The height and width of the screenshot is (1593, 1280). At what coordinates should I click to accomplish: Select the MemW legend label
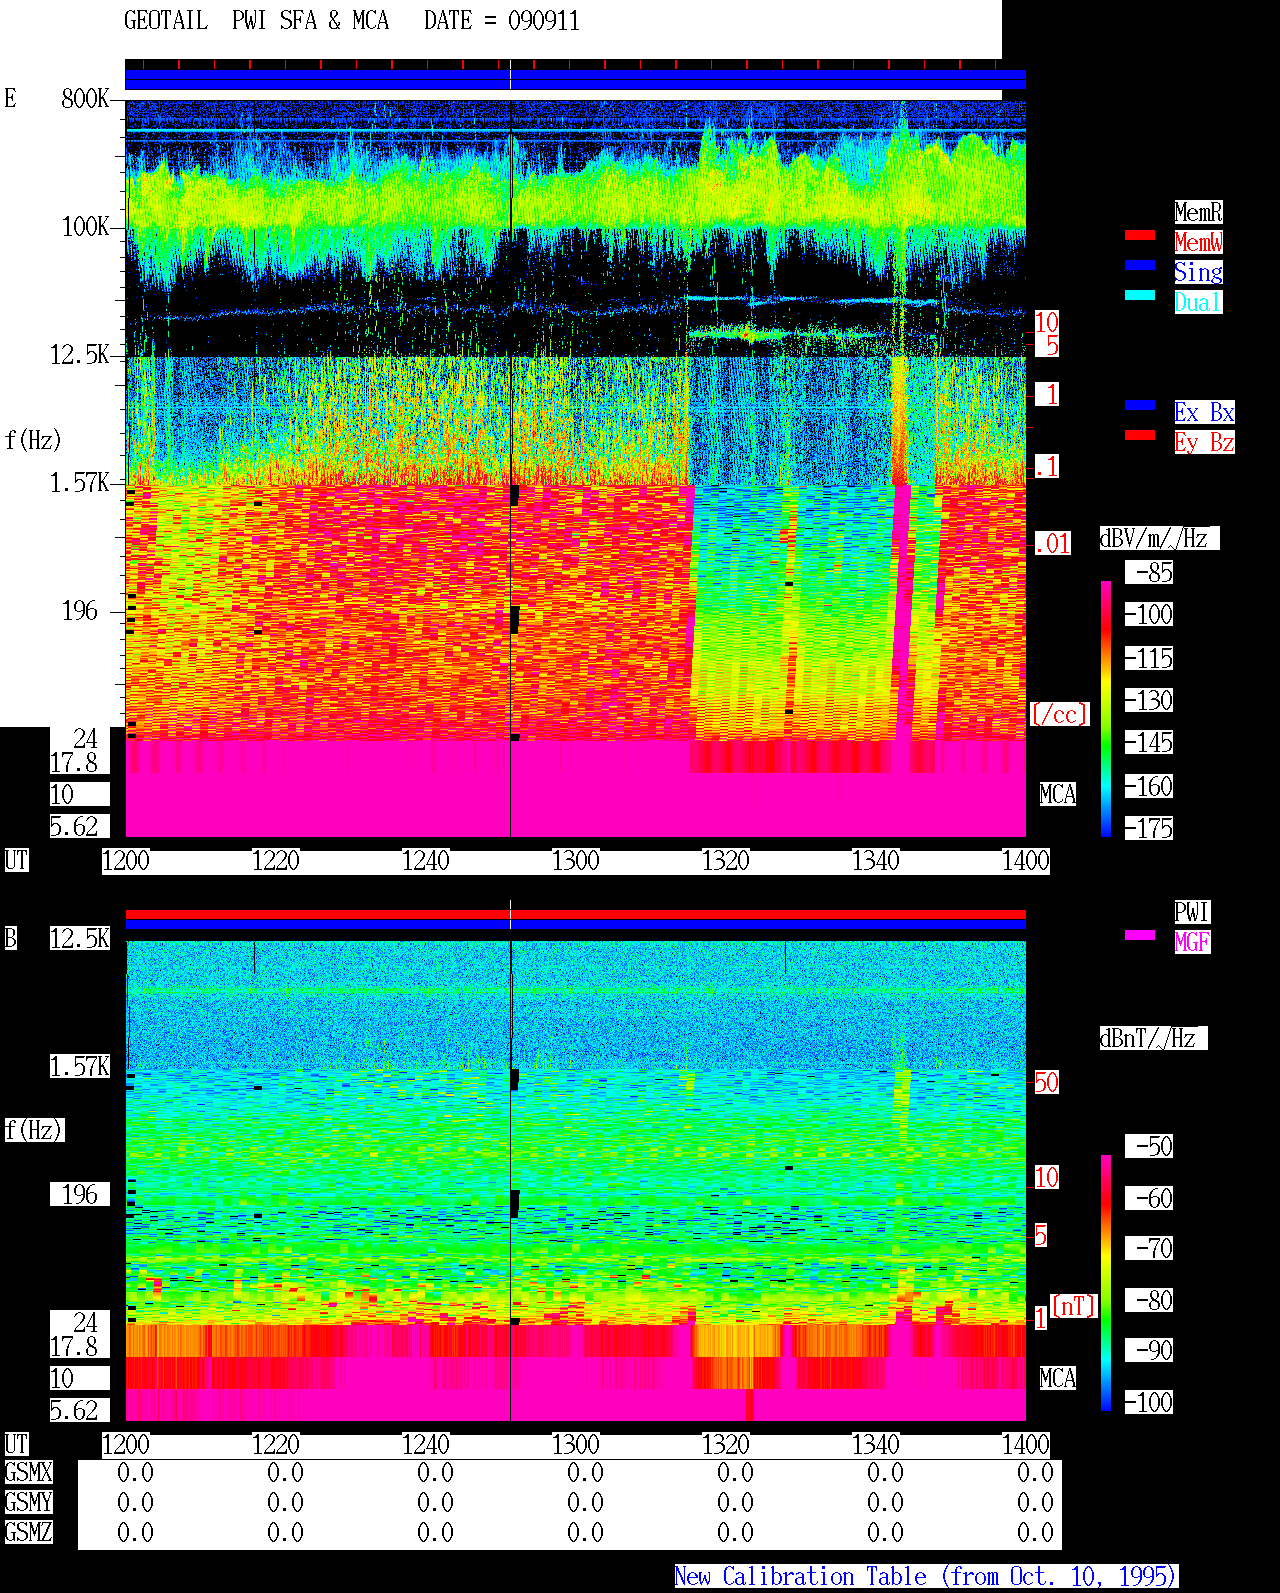1198,242
